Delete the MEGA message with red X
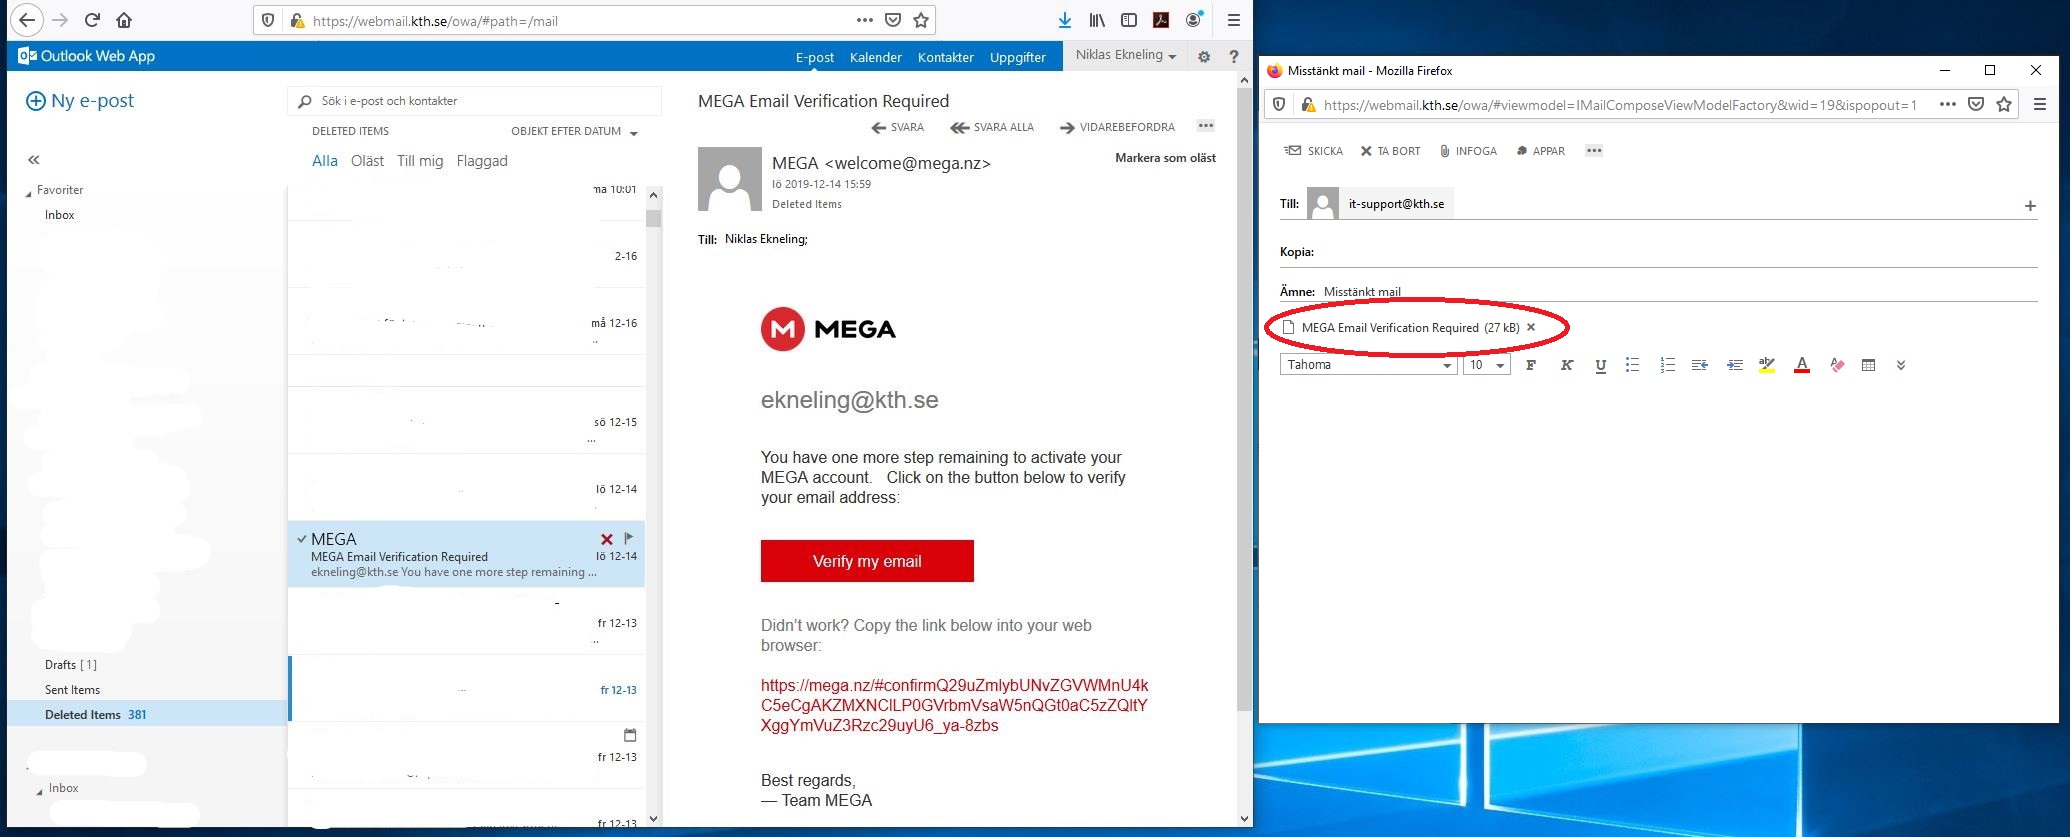Image resolution: width=2070 pixels, height=837 pixels. pyautogui.click(x=607, y=539)
